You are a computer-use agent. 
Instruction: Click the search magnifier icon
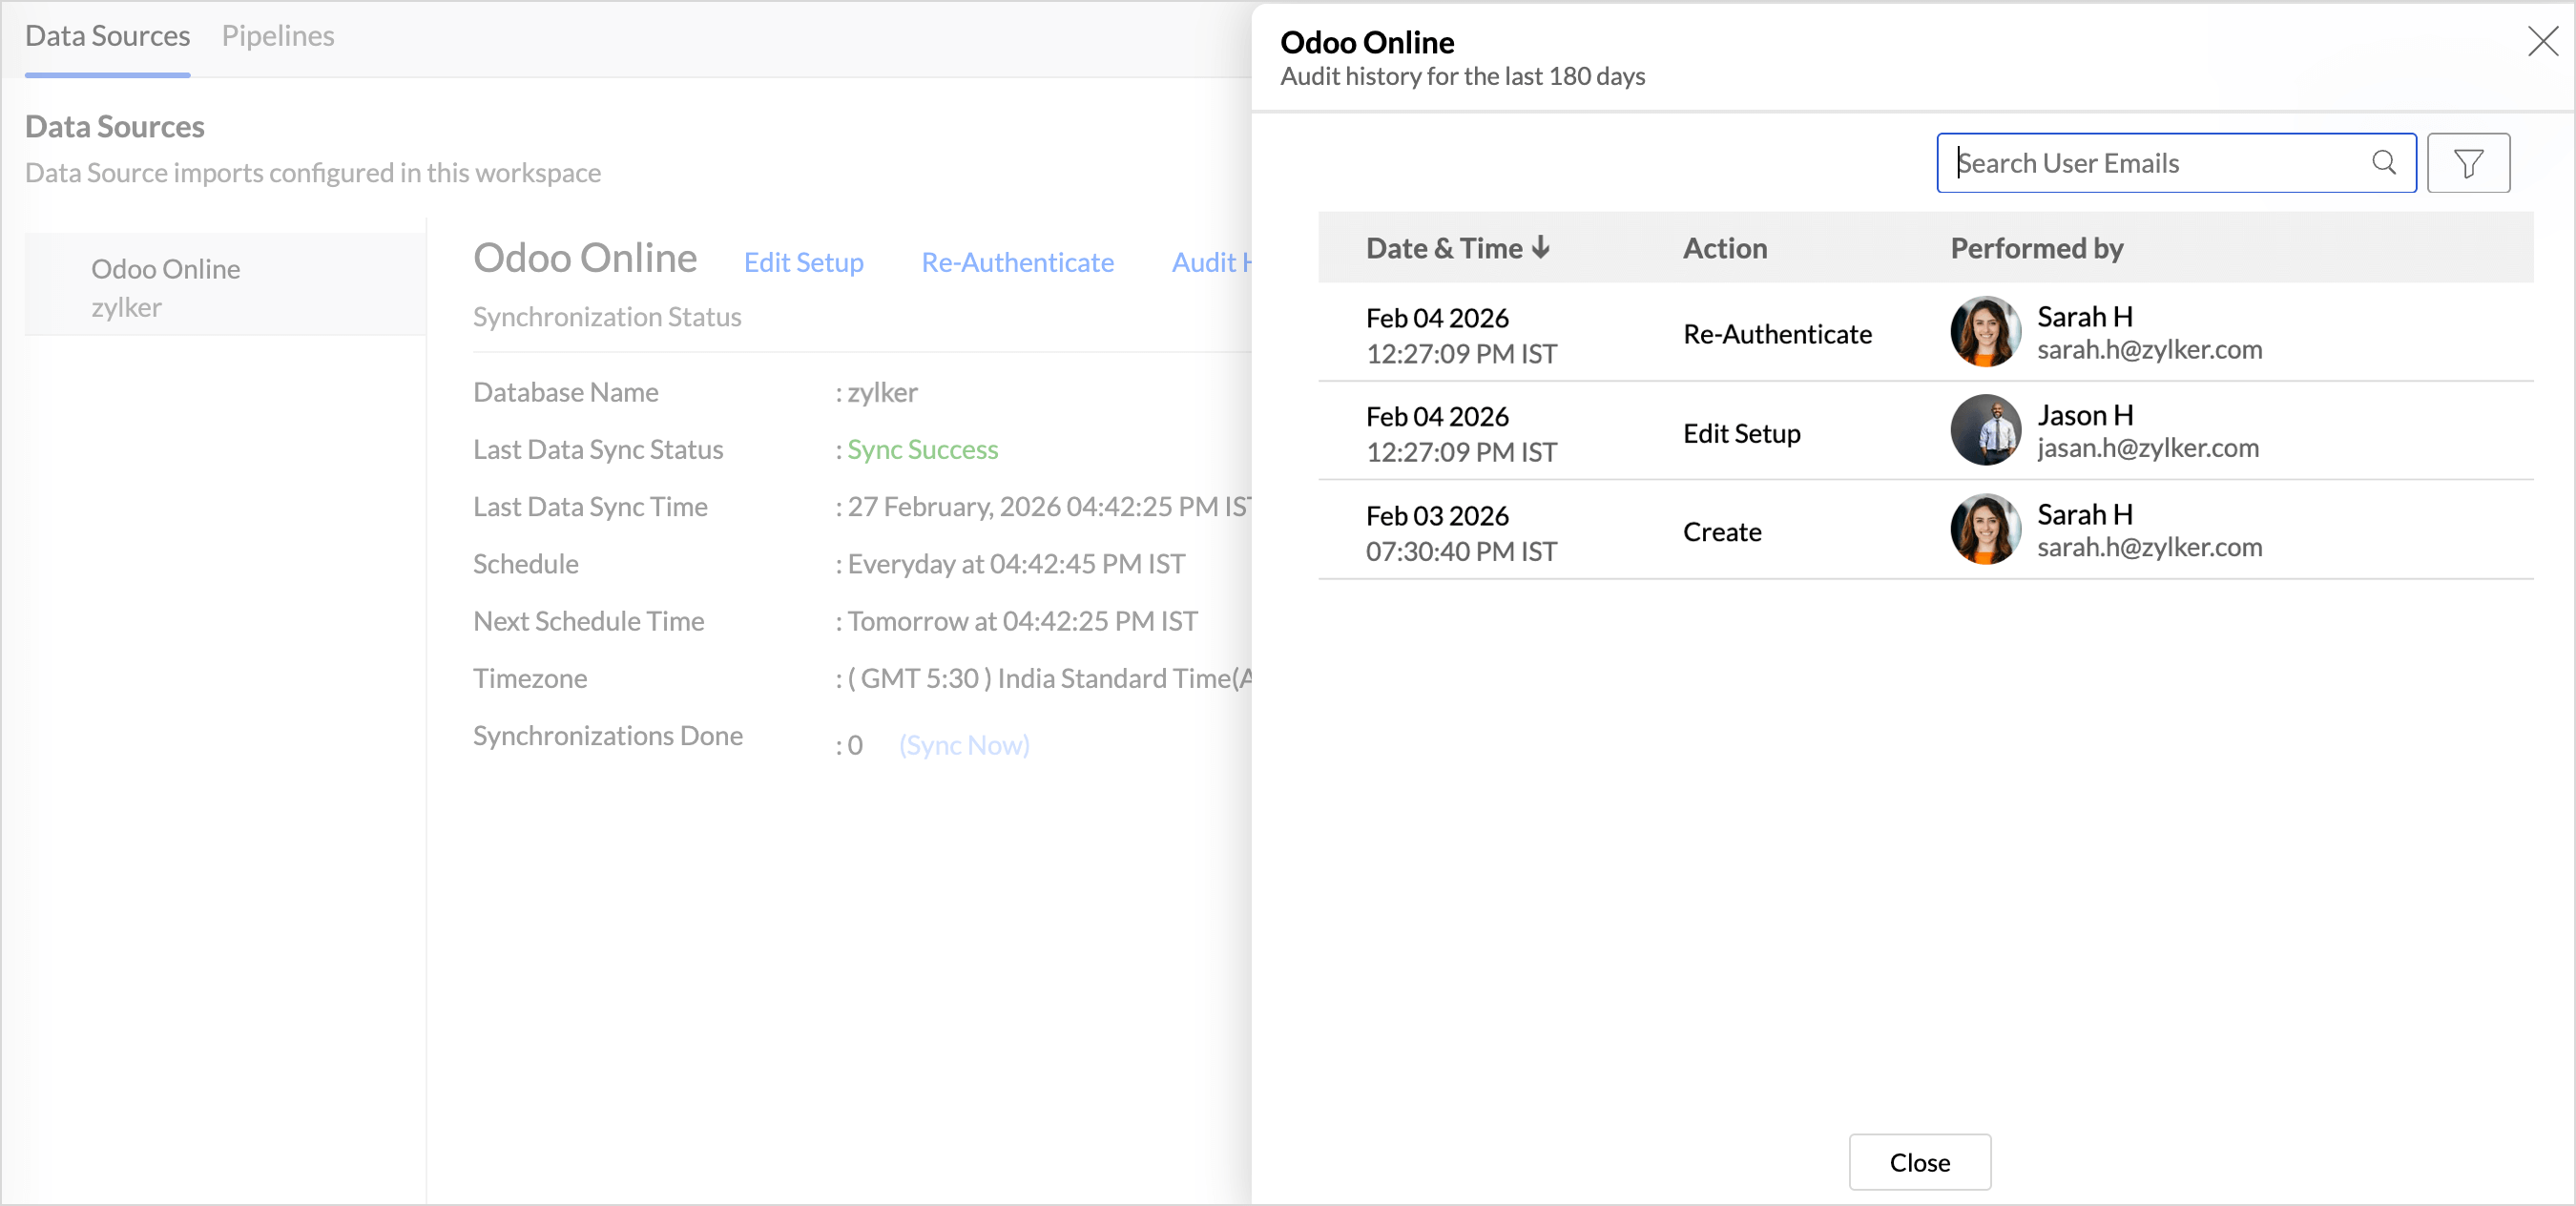[x=2383, y=163]
